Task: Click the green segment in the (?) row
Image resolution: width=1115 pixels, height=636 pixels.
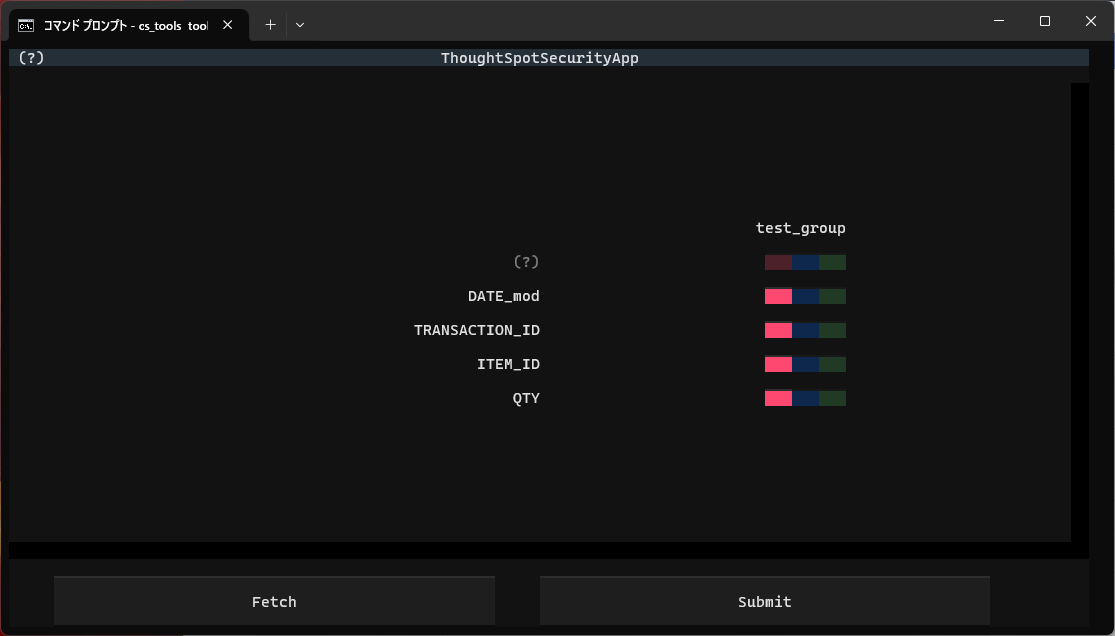Action: 833,263
